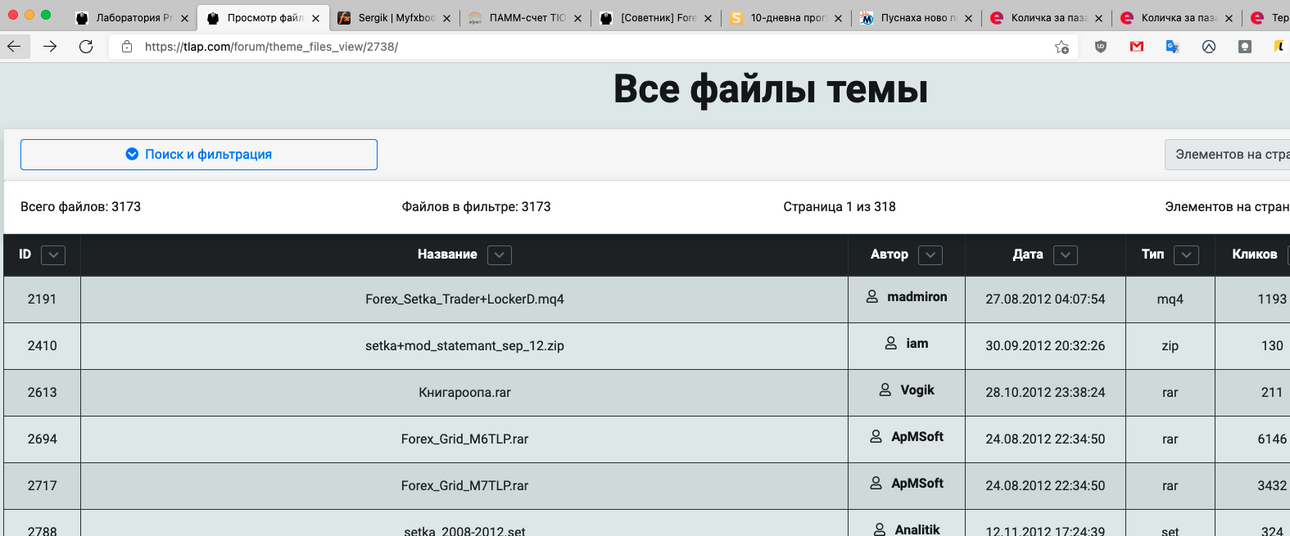Click the Кликов column header
Viewport: 1290px width, 536px height.
point(1254,254)
